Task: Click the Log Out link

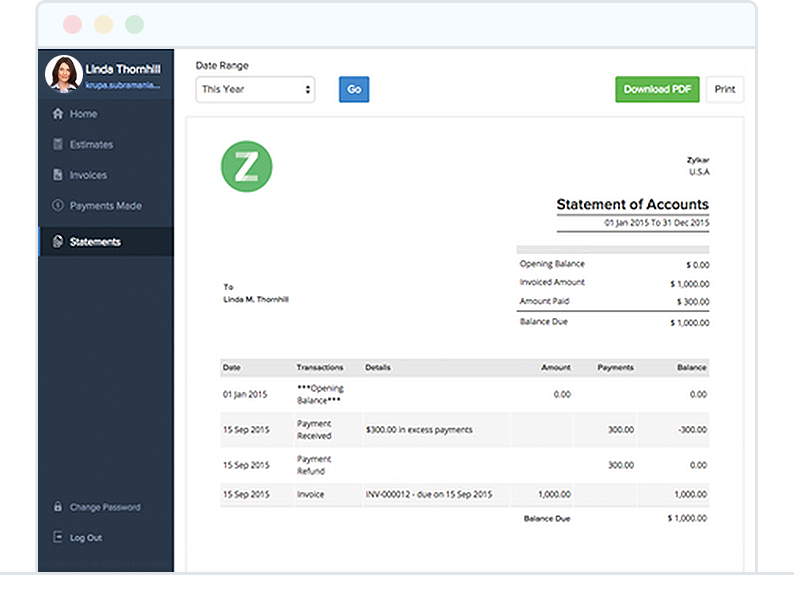Action: click(86, 538)
